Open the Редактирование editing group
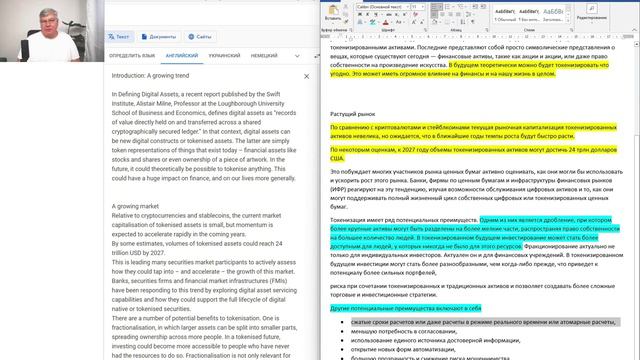Screen dimensions: 640x360 [x=591, y=13]
